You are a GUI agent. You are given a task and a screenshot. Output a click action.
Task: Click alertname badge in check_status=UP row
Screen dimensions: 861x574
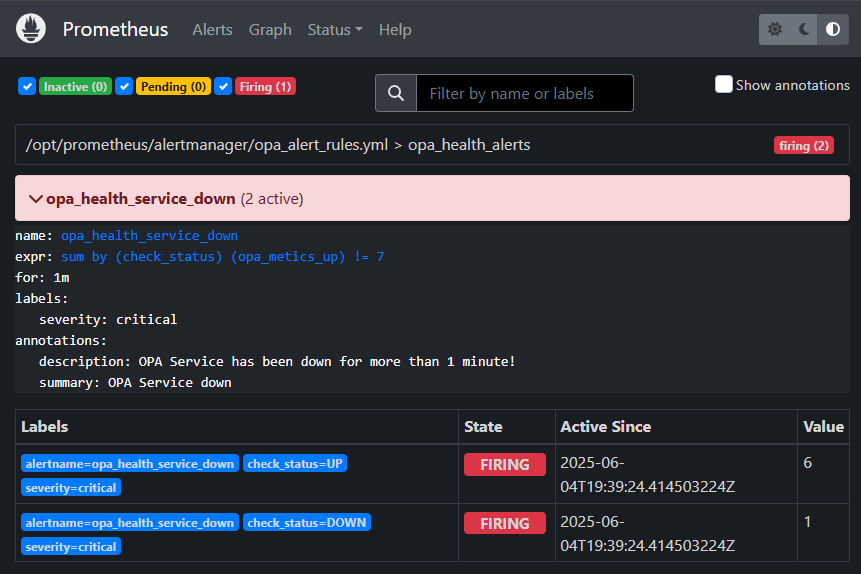130,464
